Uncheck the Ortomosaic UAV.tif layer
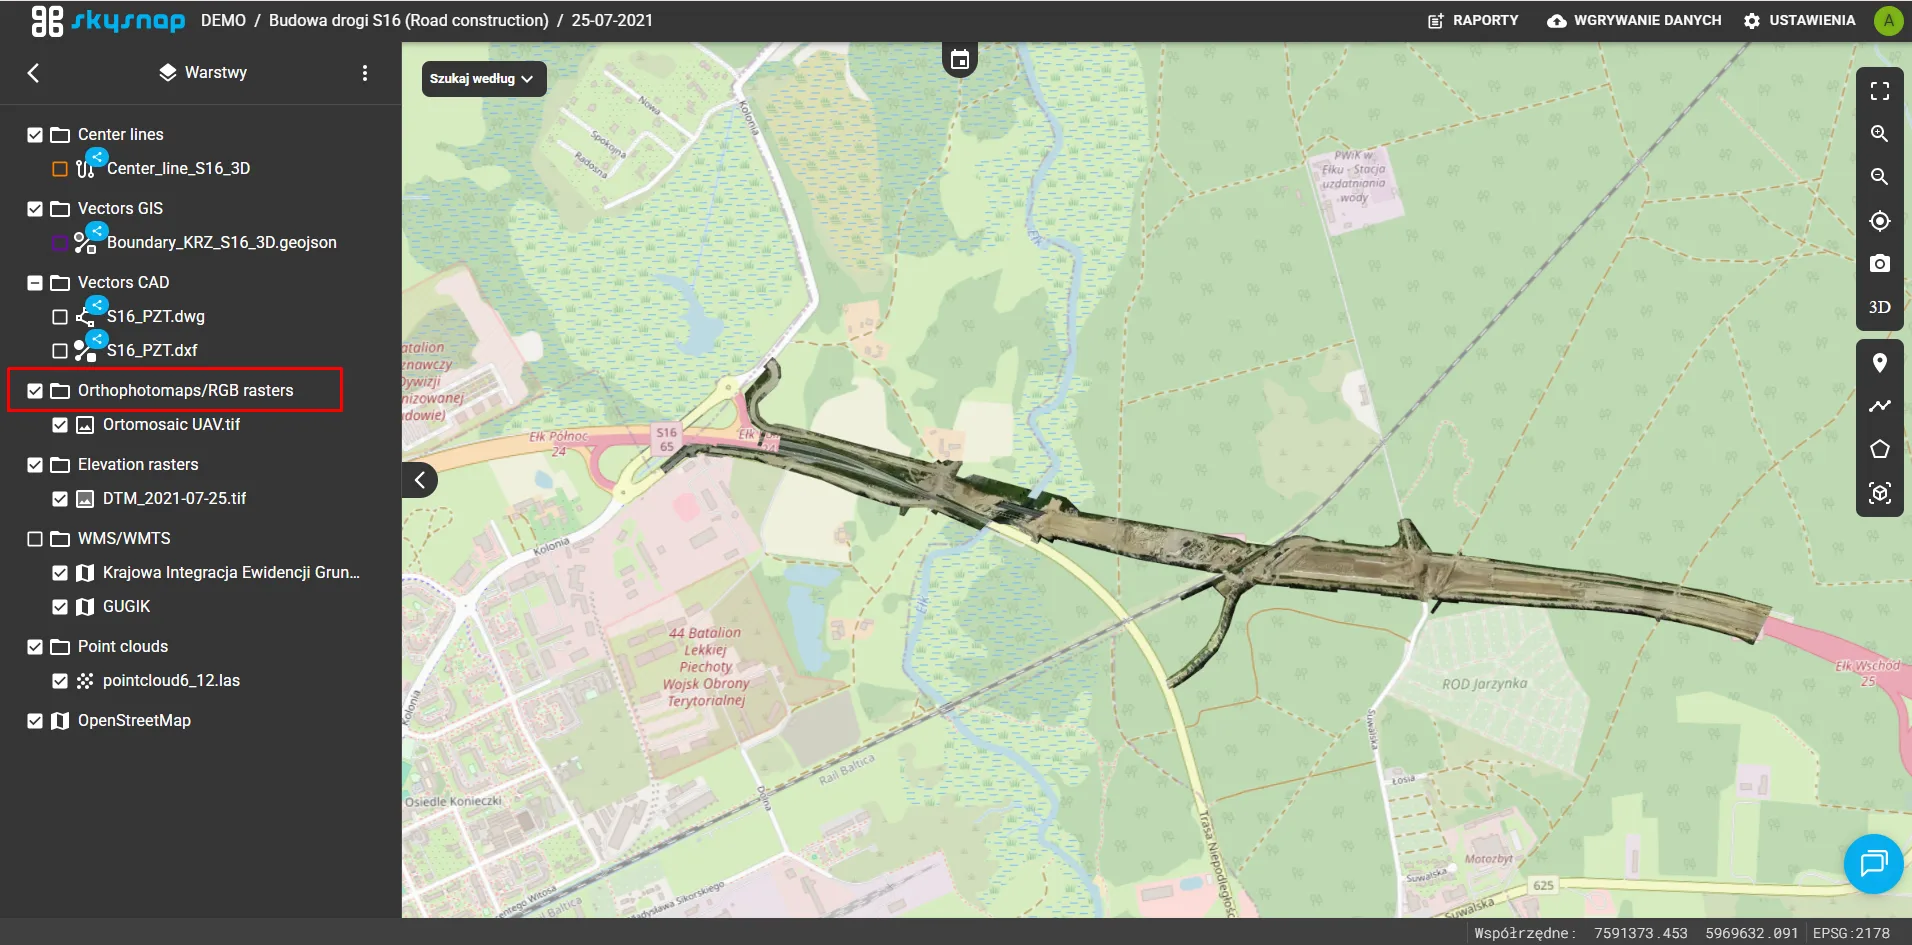1912x945 pixels. pos(60,425)
